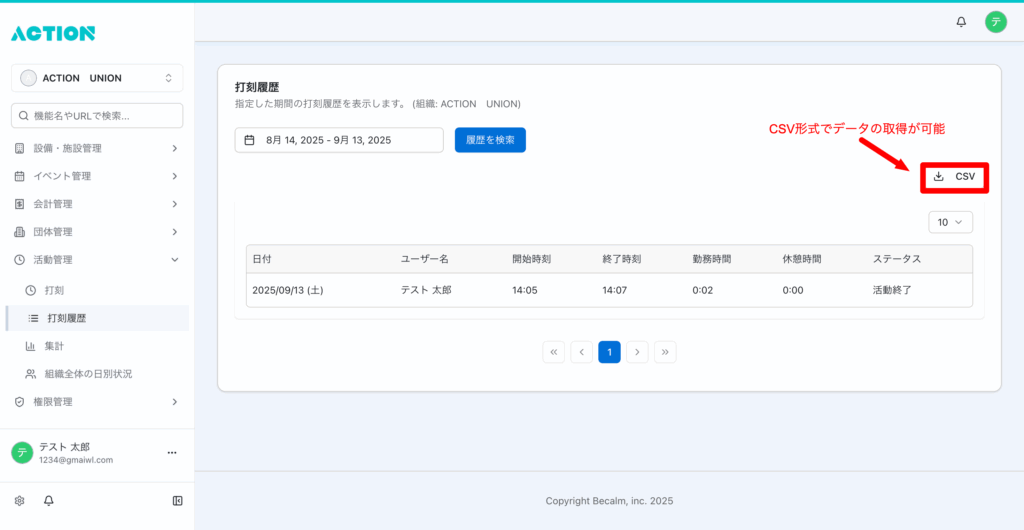
Task: Select 組織全体の日別状況 in sidebar
Action: point(88,374)
